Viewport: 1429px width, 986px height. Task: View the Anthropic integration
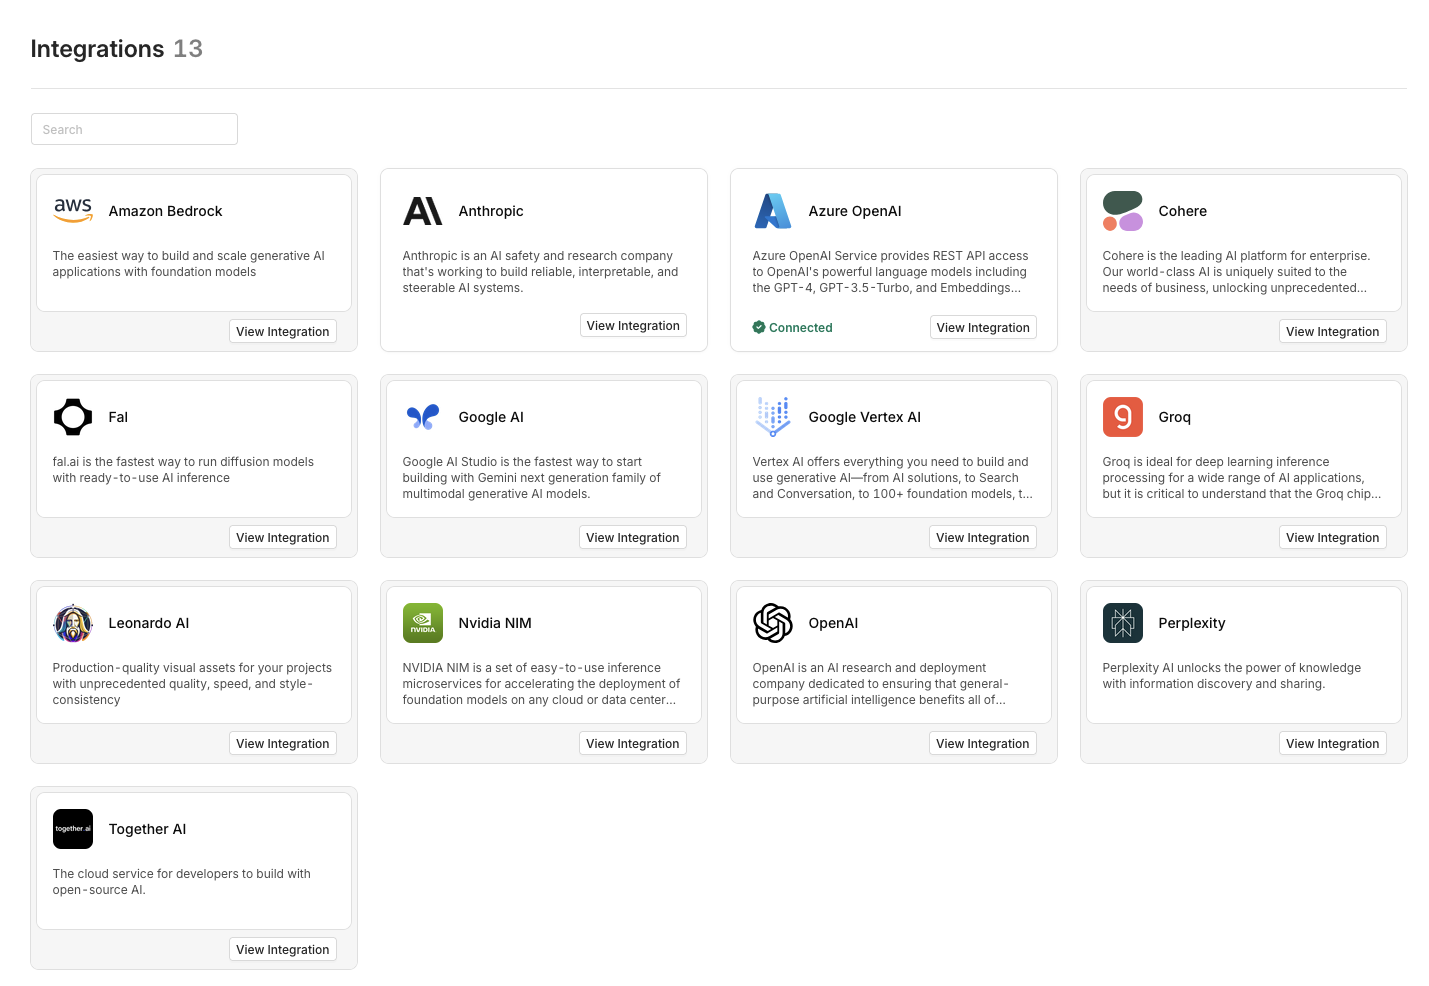(633, 326)
